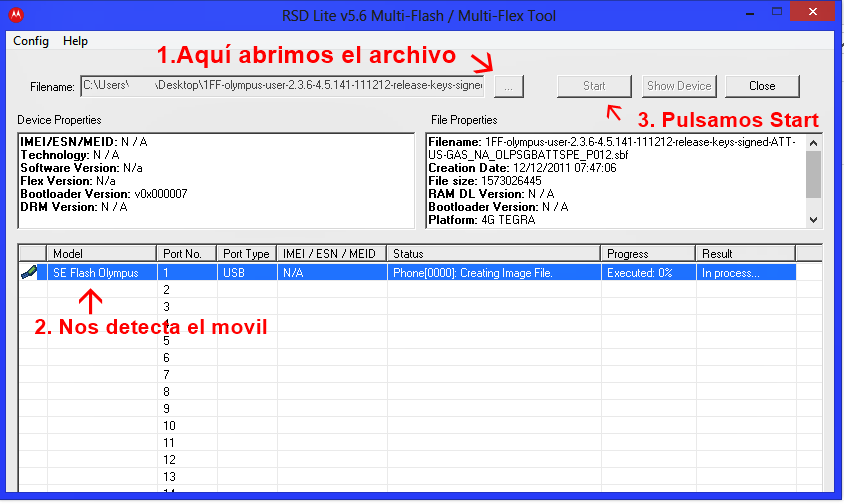Select port number 8 row
The image size is (844, 504).
(x=420, y=391)
